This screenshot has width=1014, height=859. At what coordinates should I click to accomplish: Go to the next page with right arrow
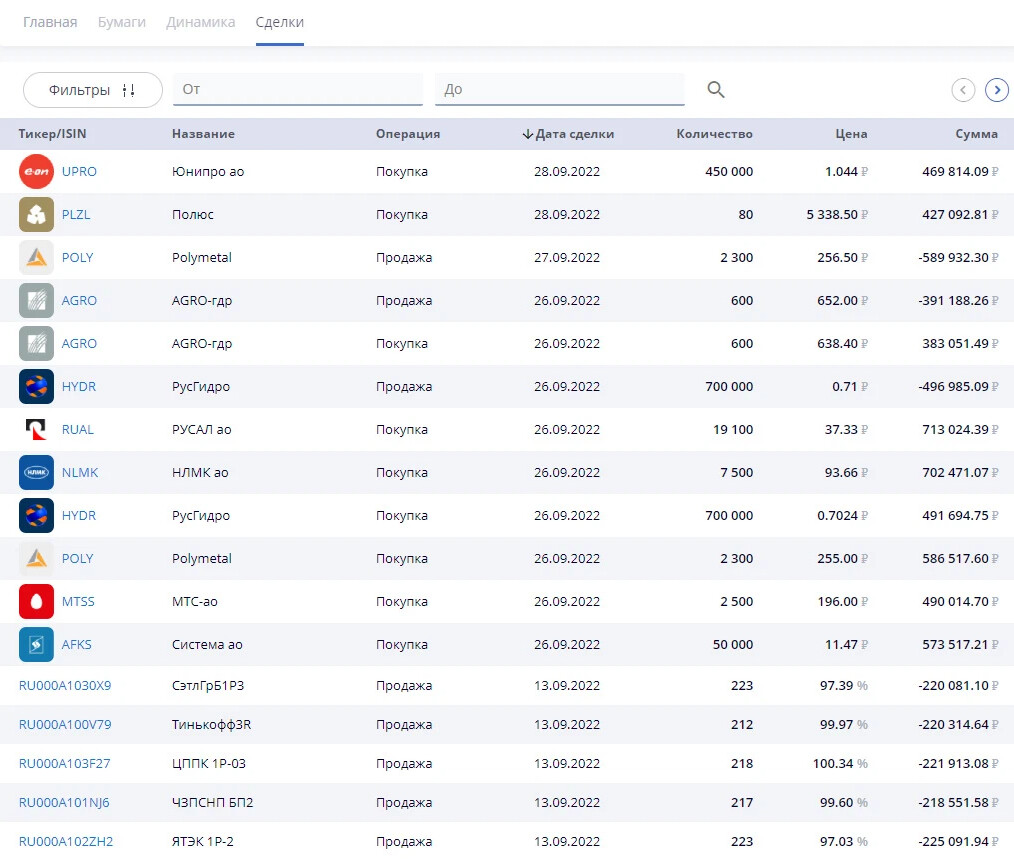coord(997,90)
